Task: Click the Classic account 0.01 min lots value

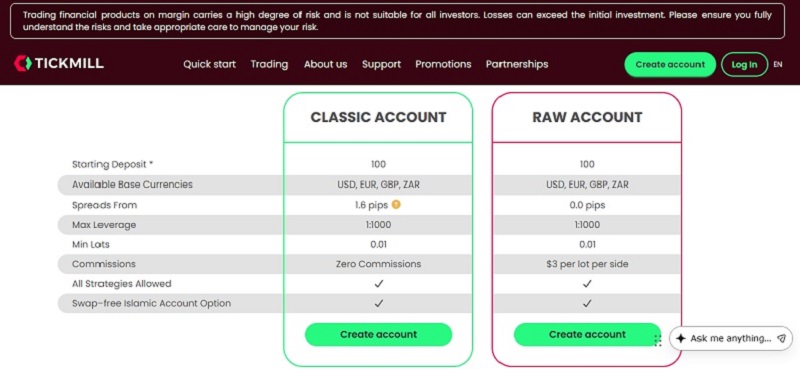Action: [379, 244]
